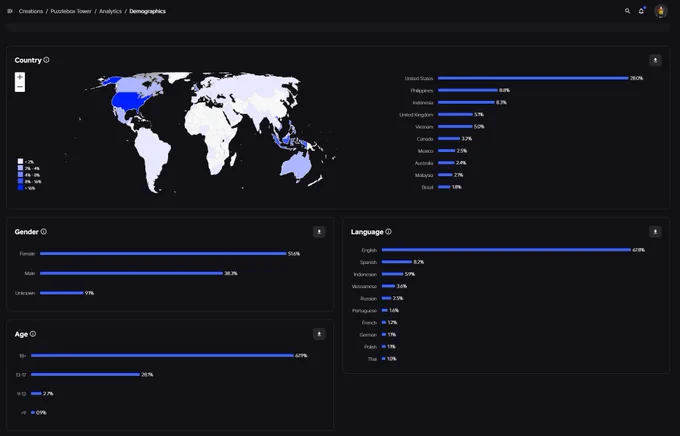Show Age info tooltip icon
The height and width of the screenshot is (436, 680).
(33, 334)
